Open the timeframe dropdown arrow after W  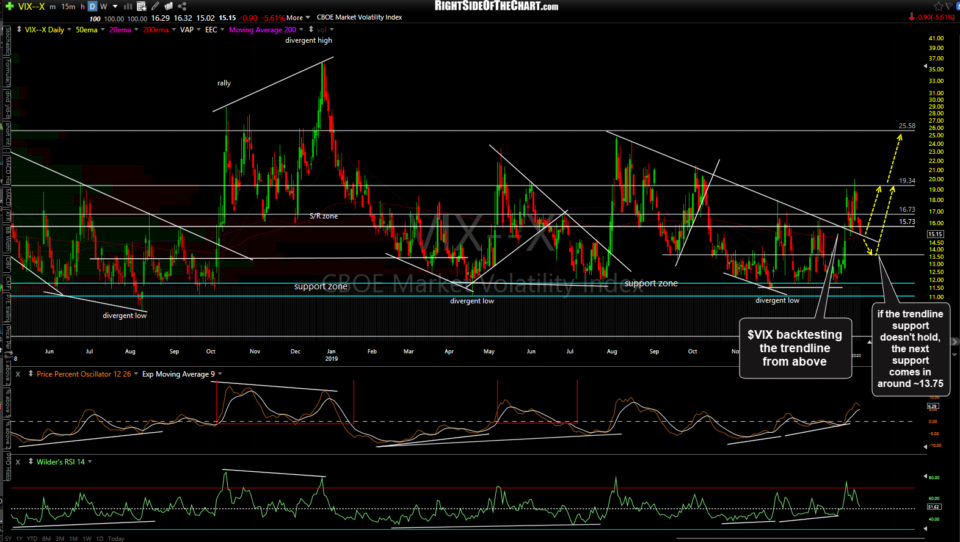coord(115,7)
